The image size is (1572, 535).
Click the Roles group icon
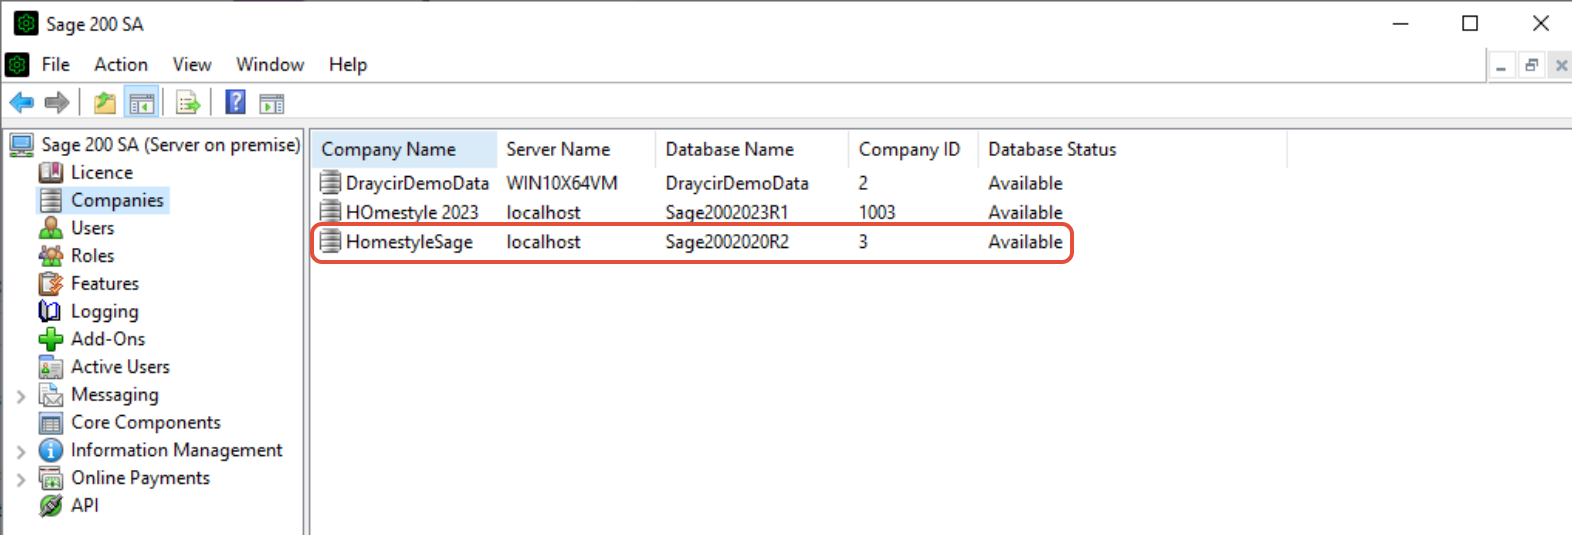tap(51, 255)
